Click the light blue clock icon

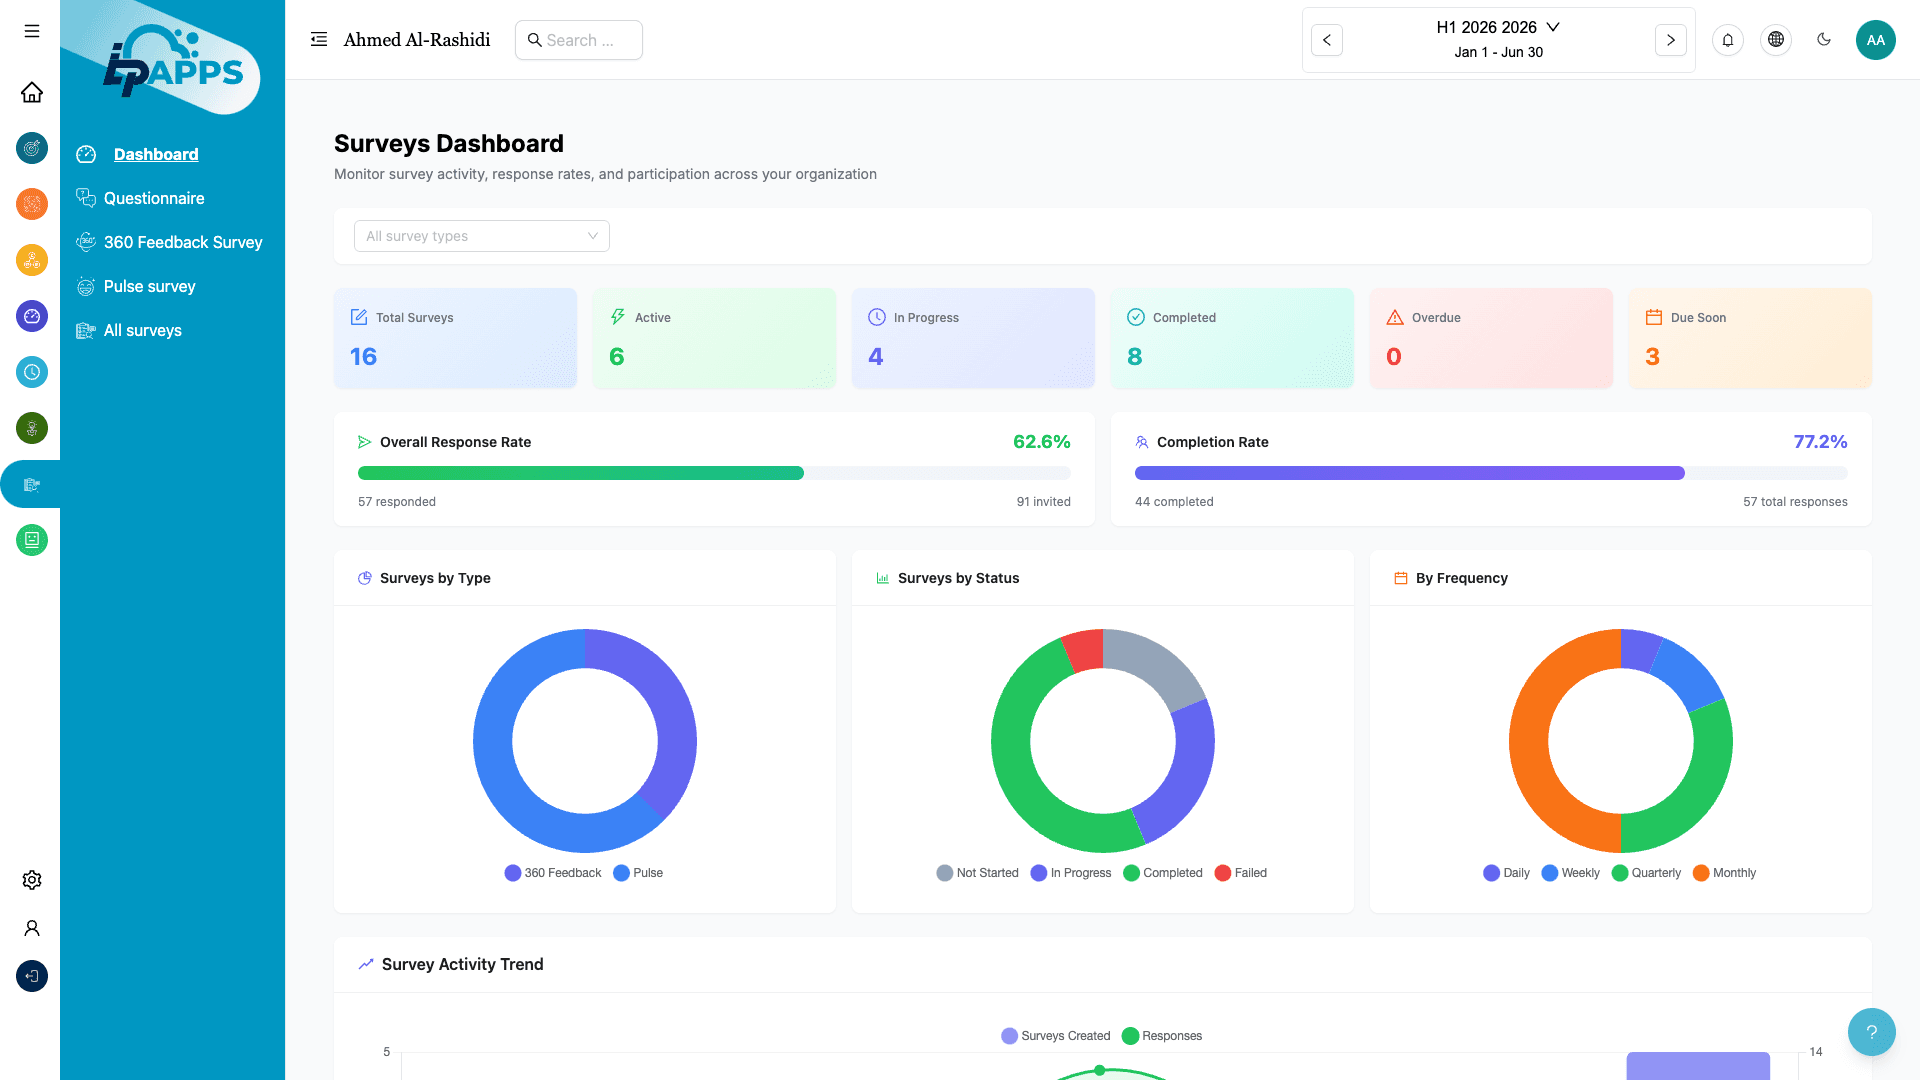tap(31, 372)
